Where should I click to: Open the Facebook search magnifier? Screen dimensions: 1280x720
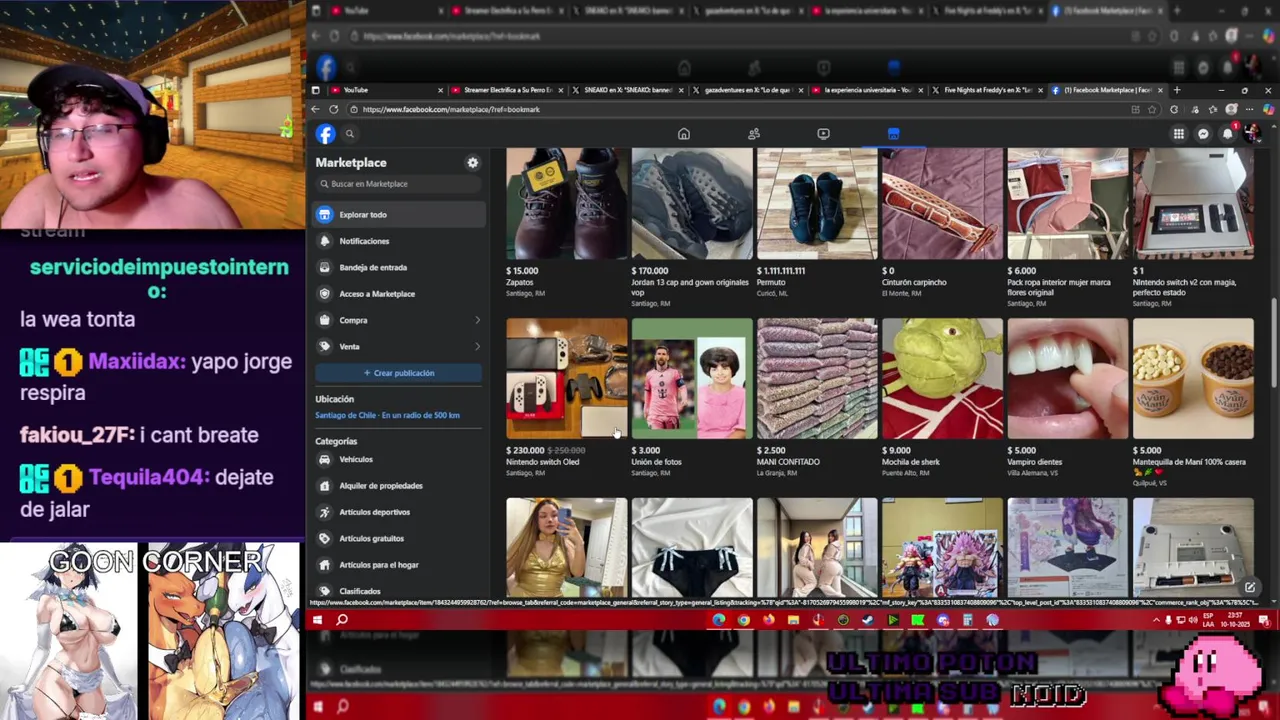point(350,134)
